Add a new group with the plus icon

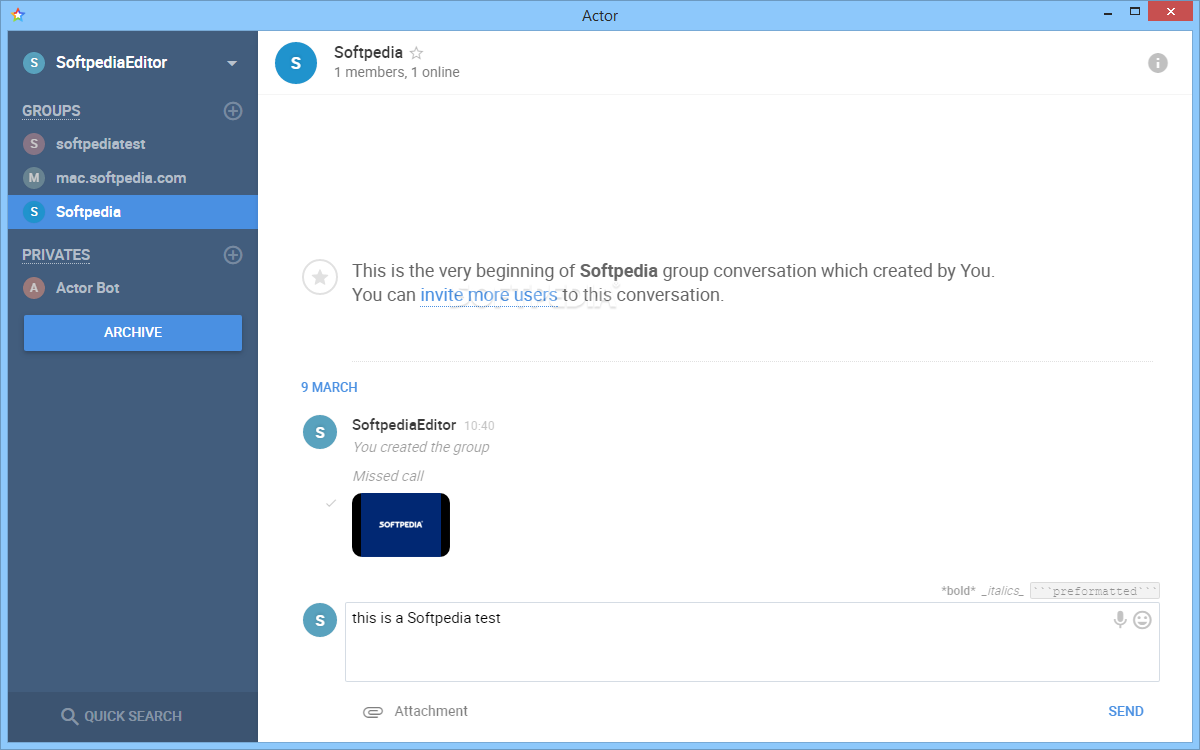coord(233,111)
